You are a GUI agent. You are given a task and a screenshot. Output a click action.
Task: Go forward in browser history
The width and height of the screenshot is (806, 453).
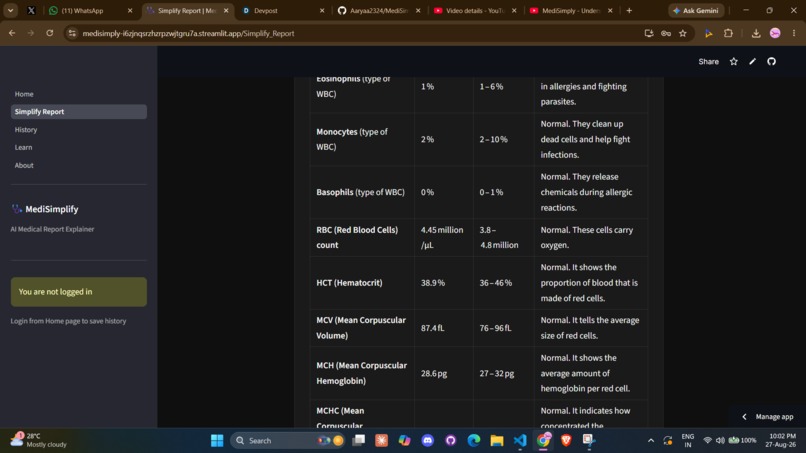(x=31, y=33)
